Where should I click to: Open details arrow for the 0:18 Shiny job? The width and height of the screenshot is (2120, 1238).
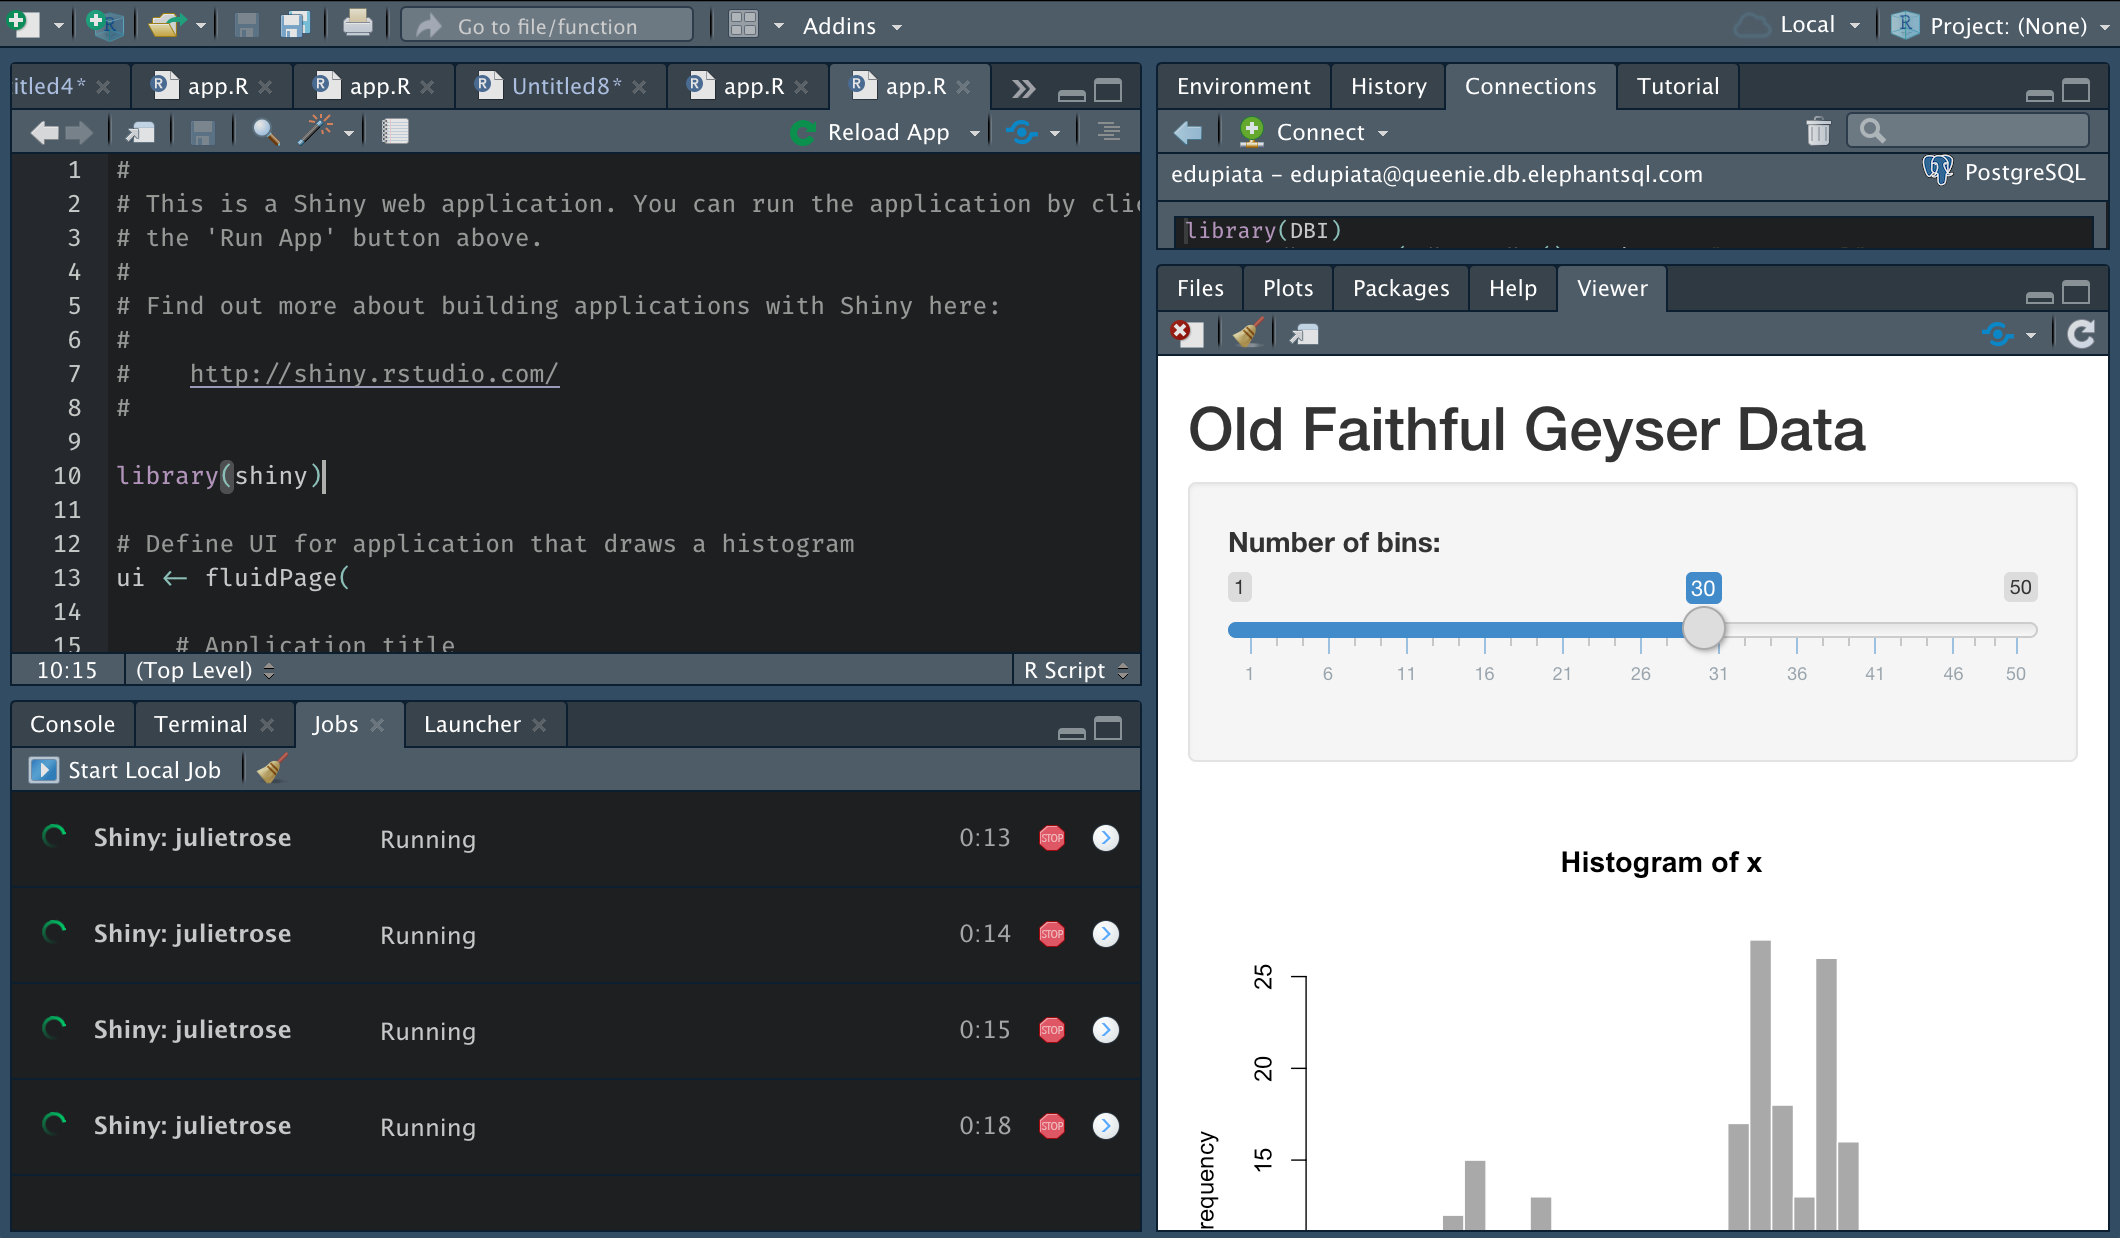pos(1106,1126)
